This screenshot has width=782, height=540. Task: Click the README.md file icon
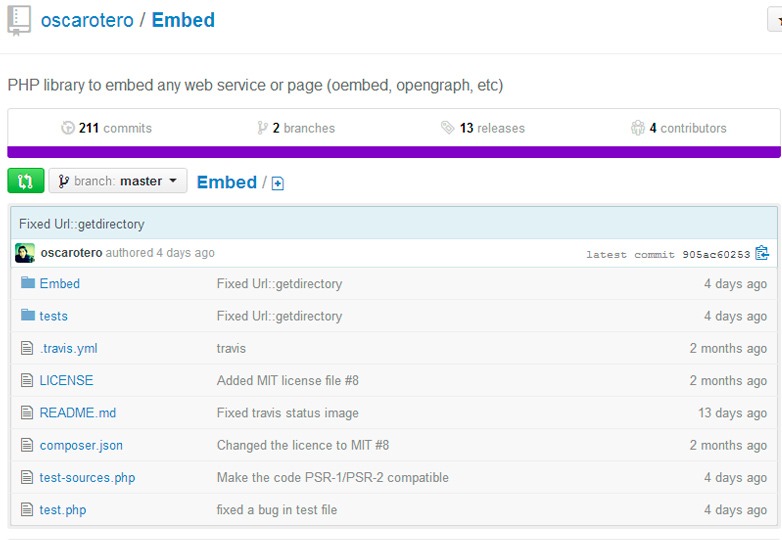click(x=27, y=412)
